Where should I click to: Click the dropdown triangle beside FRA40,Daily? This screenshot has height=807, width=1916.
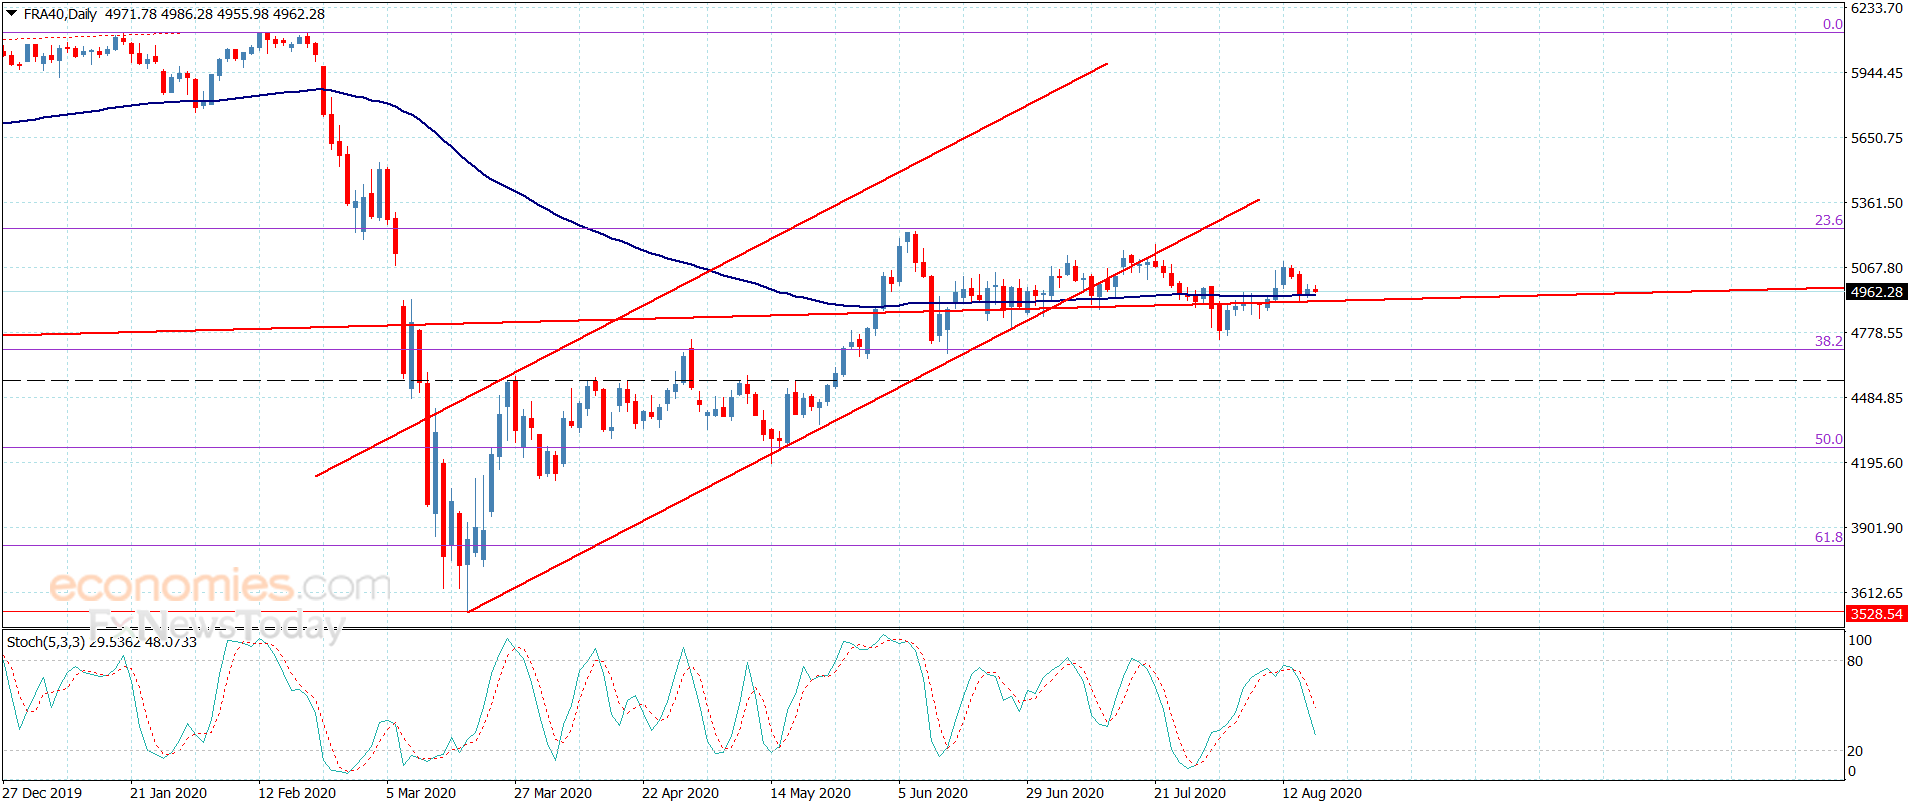11,14
